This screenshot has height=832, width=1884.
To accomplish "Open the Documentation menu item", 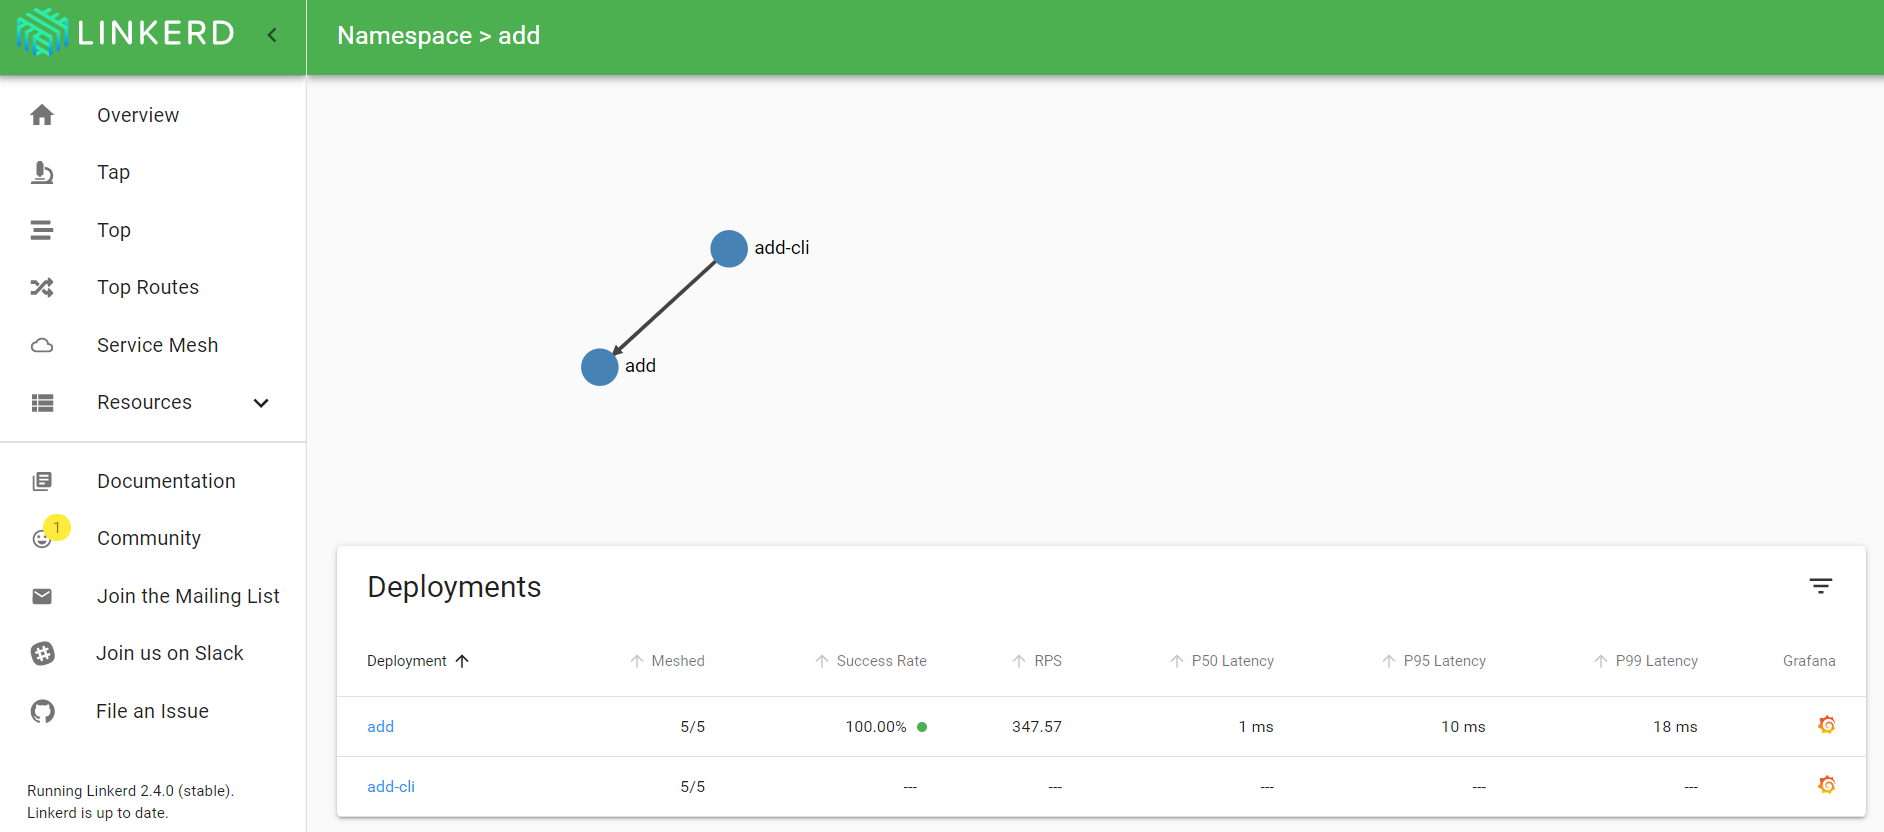I will [x=166, y=481].
